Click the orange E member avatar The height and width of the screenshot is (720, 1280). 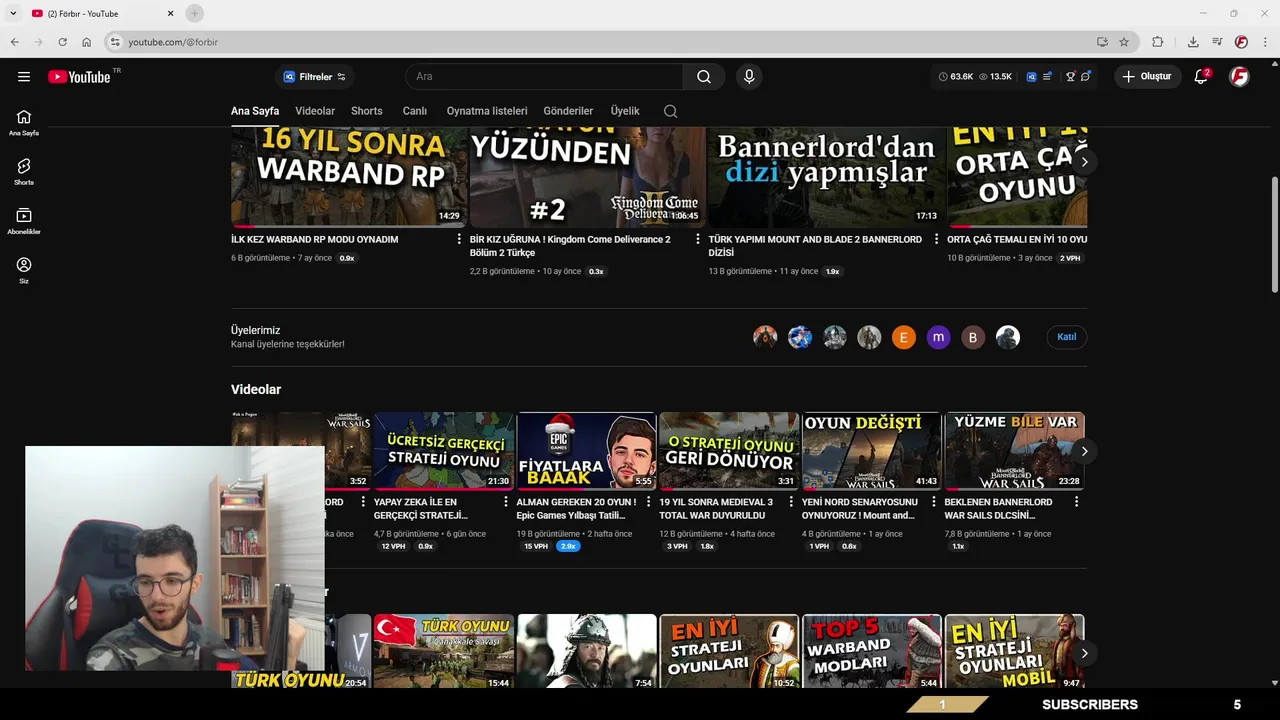(x=904, y=337)
